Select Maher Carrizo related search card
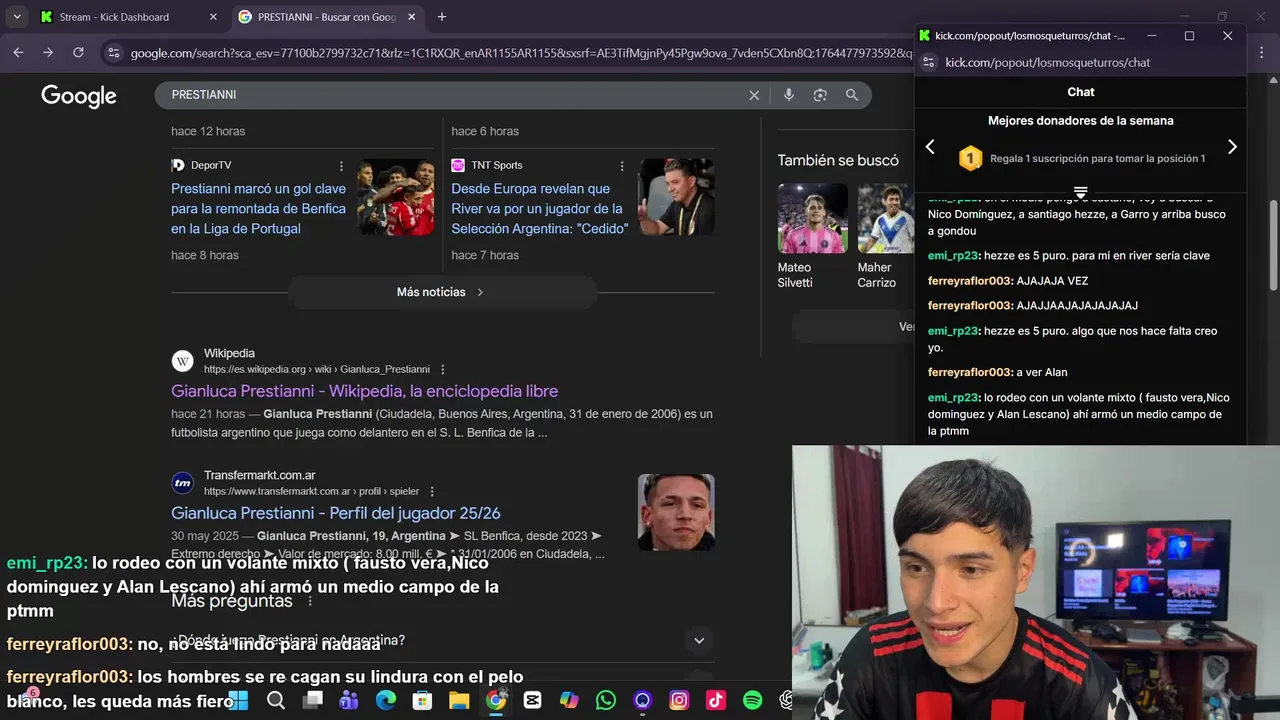Viewport: 1280px width, 720px height. (x=885, y=237)
